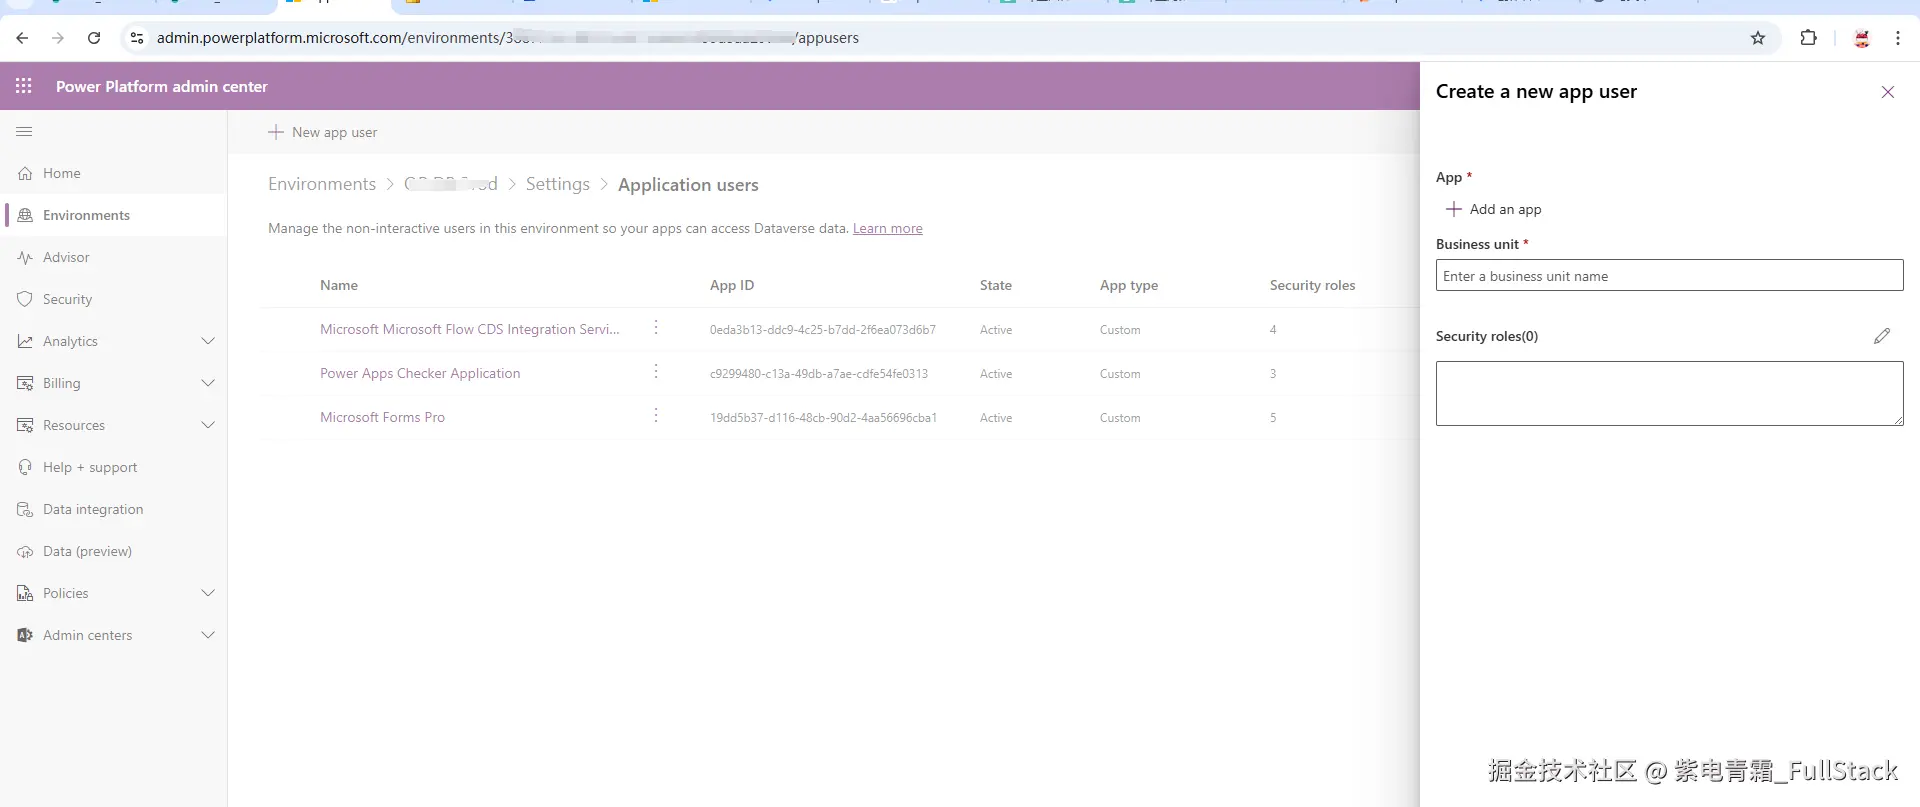The height and width of the screenshot is (807, 1920).
Task: Open the Learn more link
Action: (x=888, y=228)
